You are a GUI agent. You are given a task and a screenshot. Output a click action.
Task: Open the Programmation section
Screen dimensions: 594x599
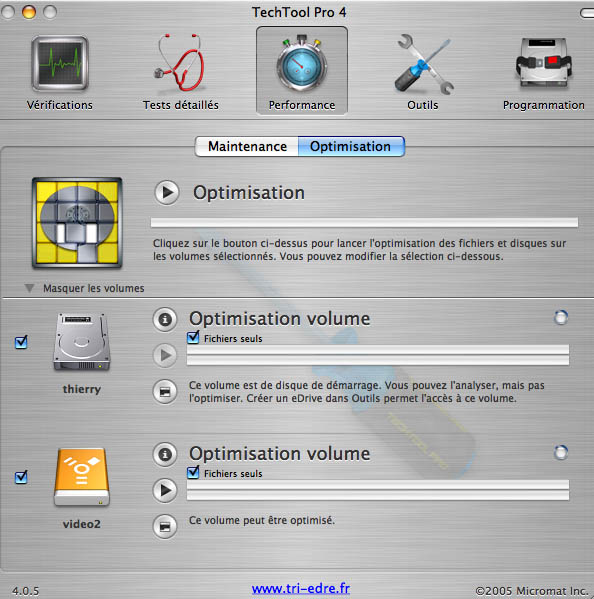pyautogui.click(x=544, y=73)
